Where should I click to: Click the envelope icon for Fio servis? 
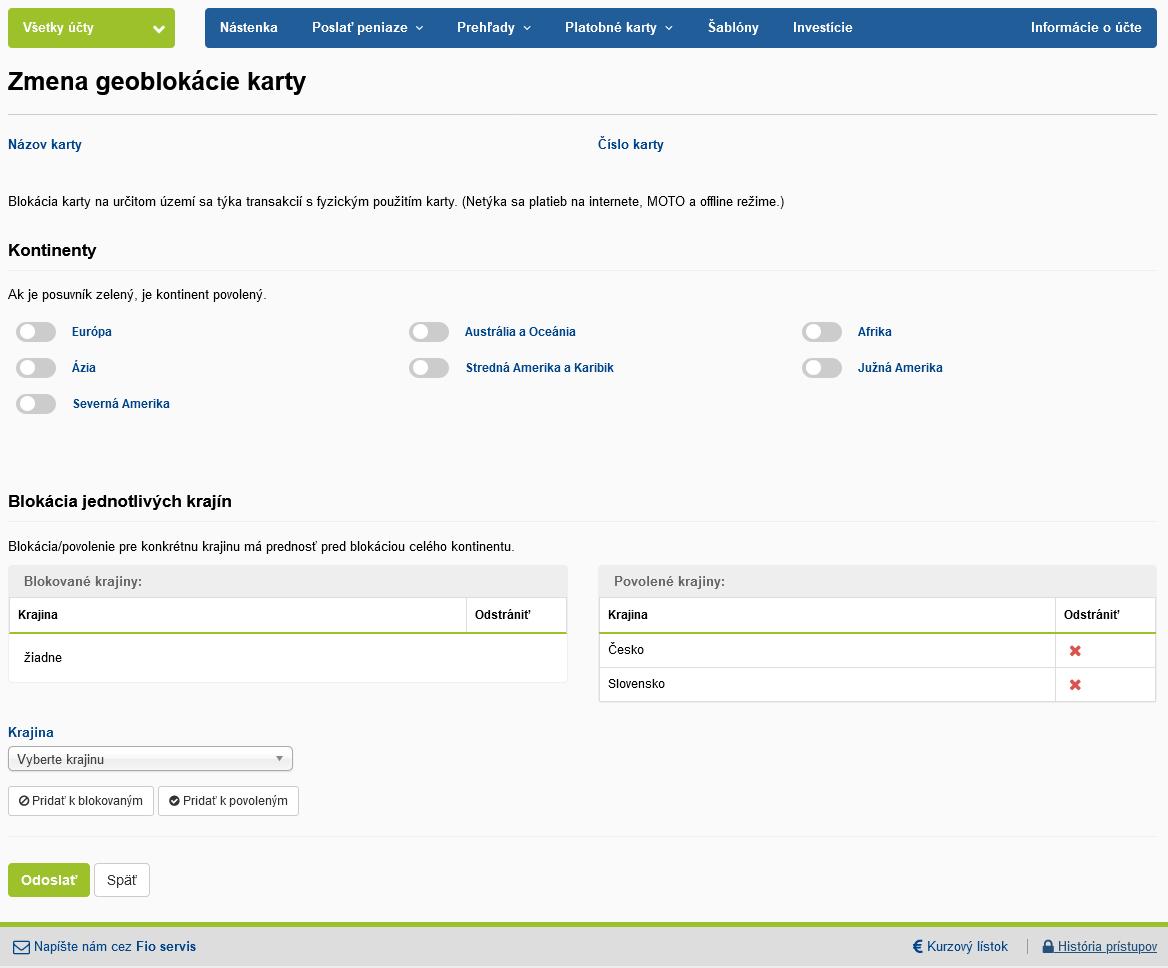point(21,947)
